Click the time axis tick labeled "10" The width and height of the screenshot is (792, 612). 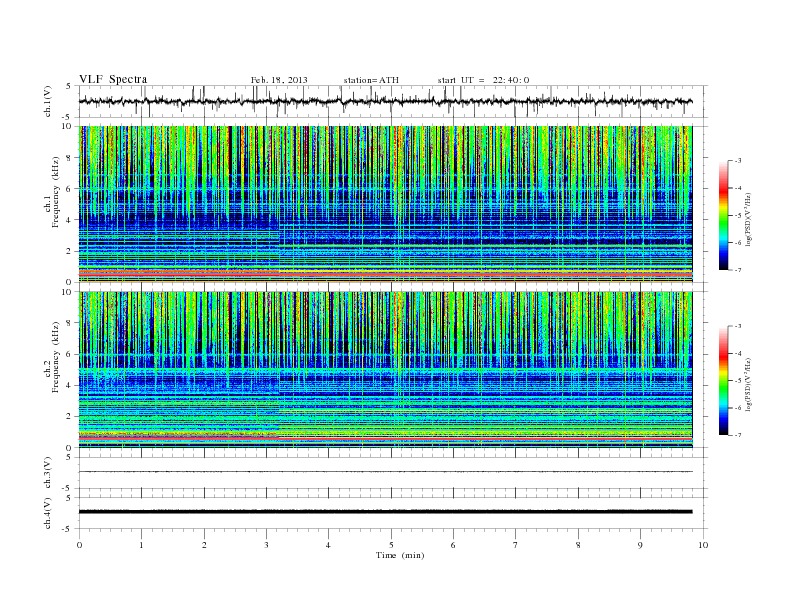(703, 545)
